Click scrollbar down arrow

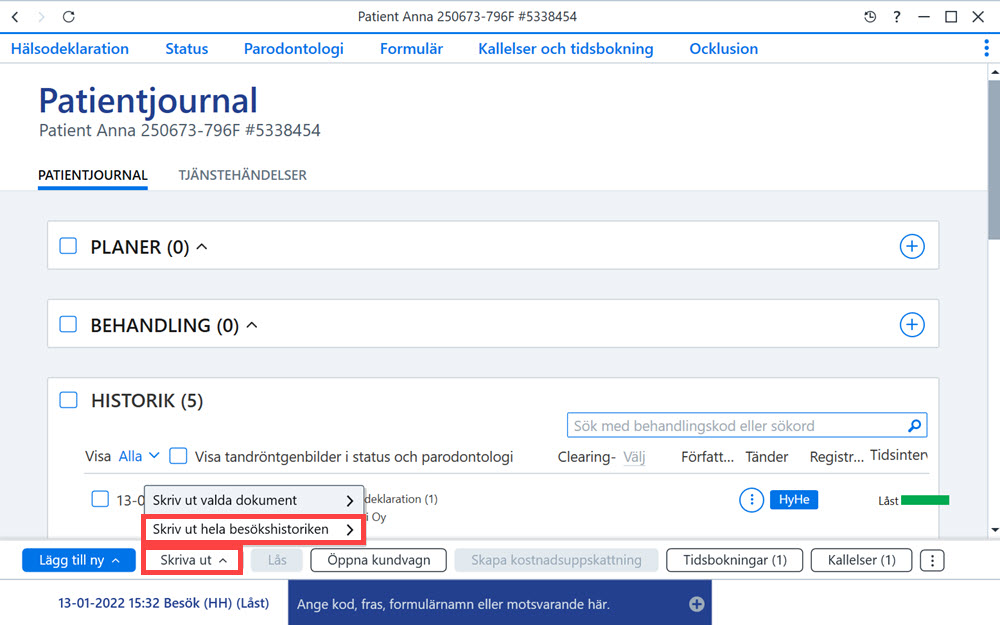994,530
